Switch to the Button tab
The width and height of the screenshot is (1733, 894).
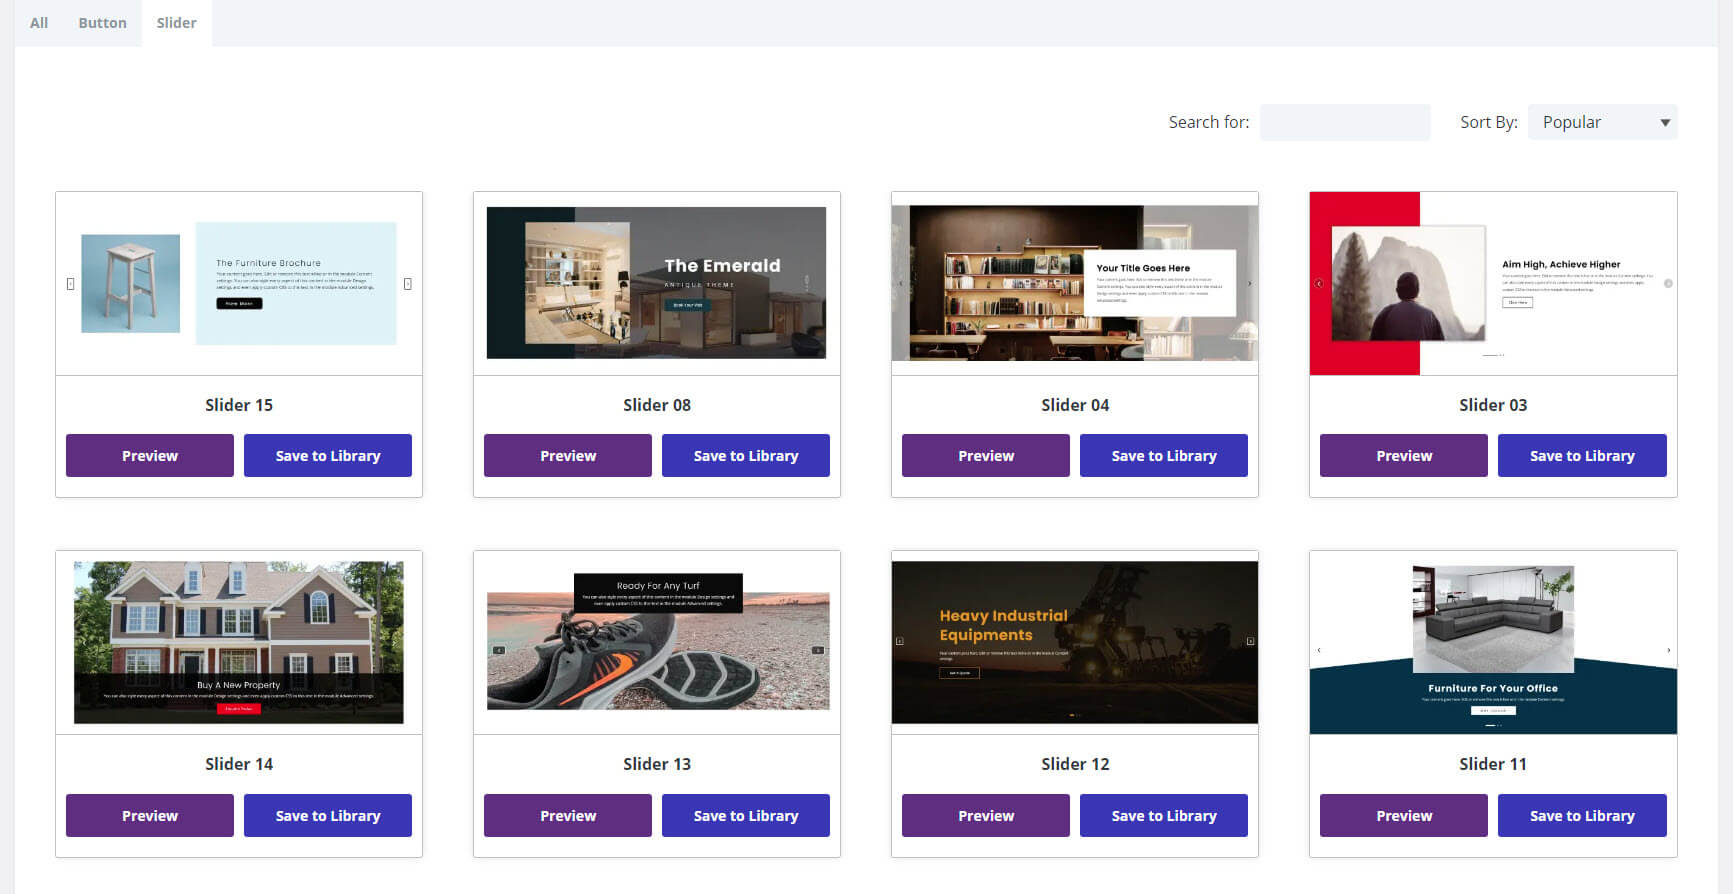tap(102, 23)
